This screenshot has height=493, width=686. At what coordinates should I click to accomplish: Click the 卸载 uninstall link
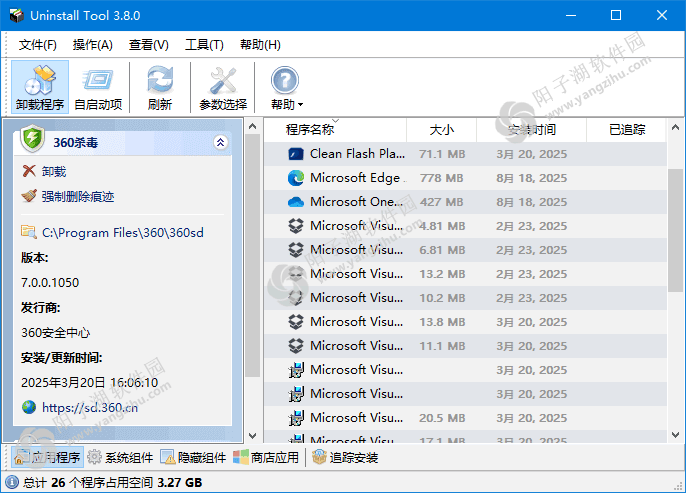coord(54,171)
